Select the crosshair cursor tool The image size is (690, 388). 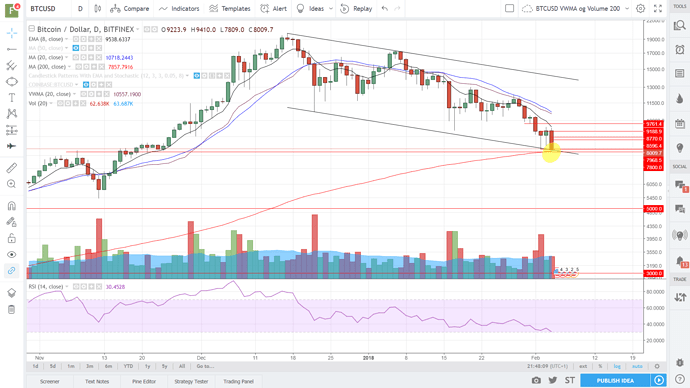[x=12, y=33]
